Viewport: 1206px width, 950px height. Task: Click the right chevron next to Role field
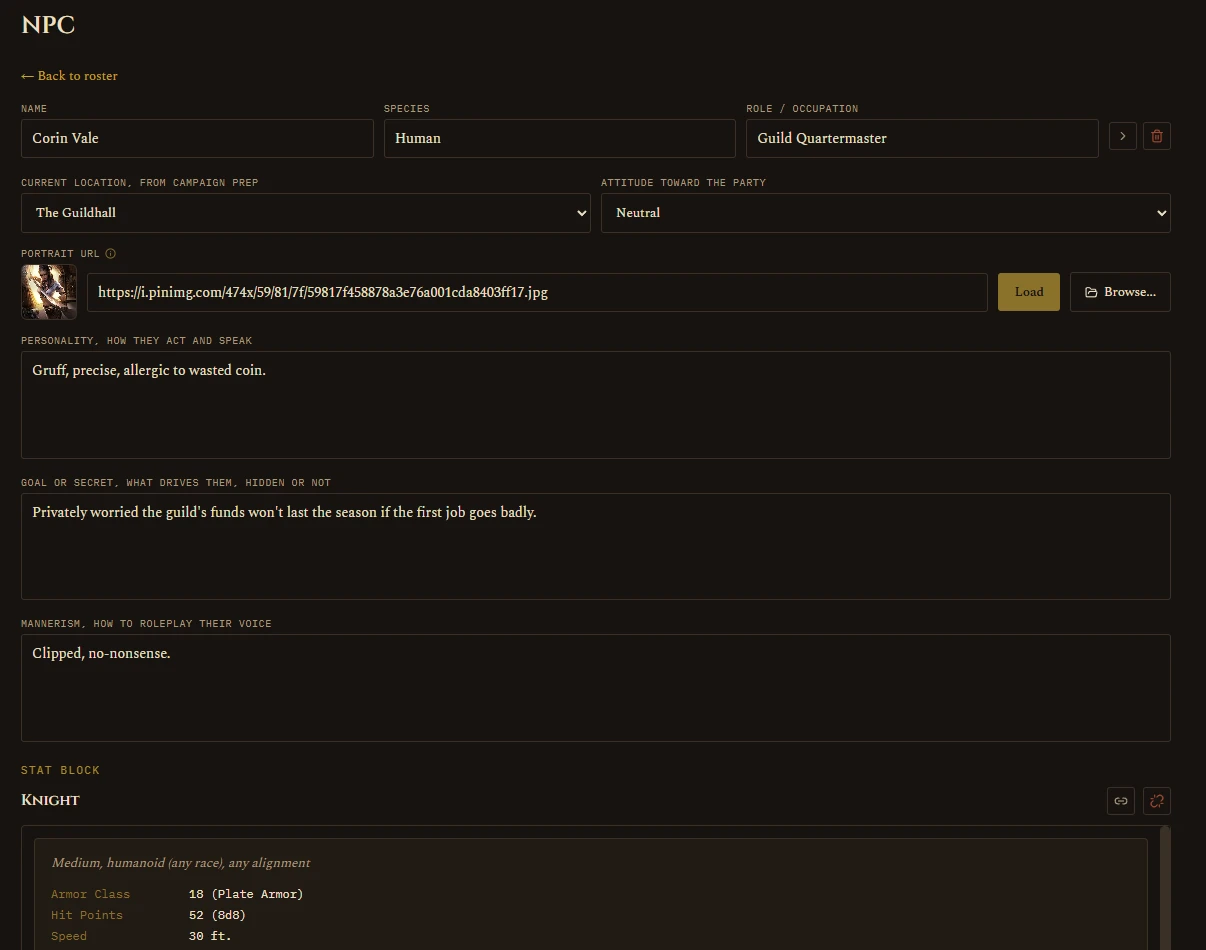point(1123,136)
